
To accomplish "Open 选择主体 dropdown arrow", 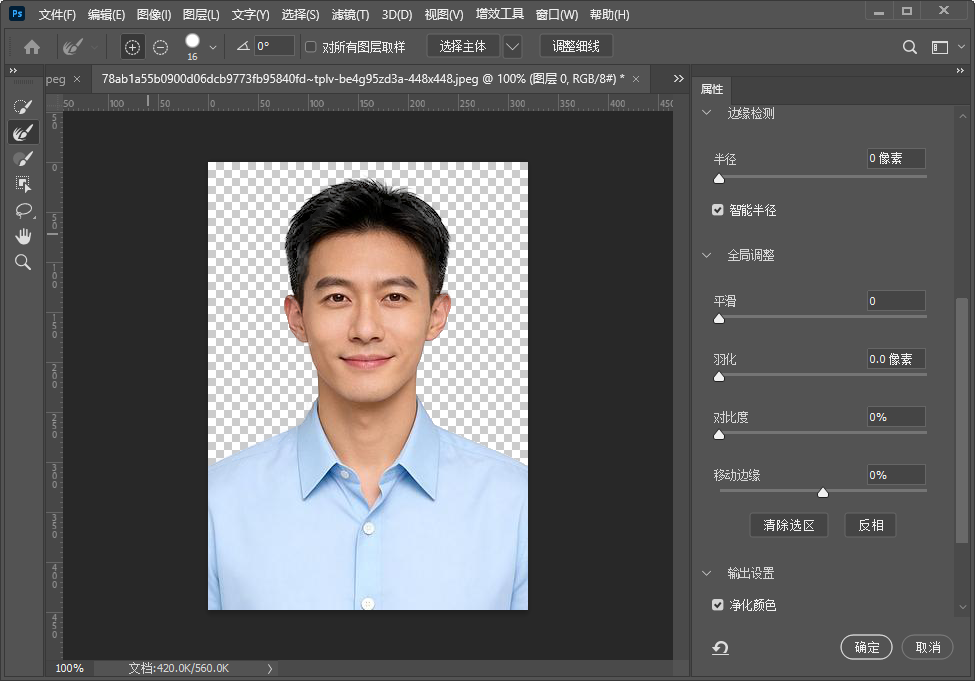I will pos(512,47).
